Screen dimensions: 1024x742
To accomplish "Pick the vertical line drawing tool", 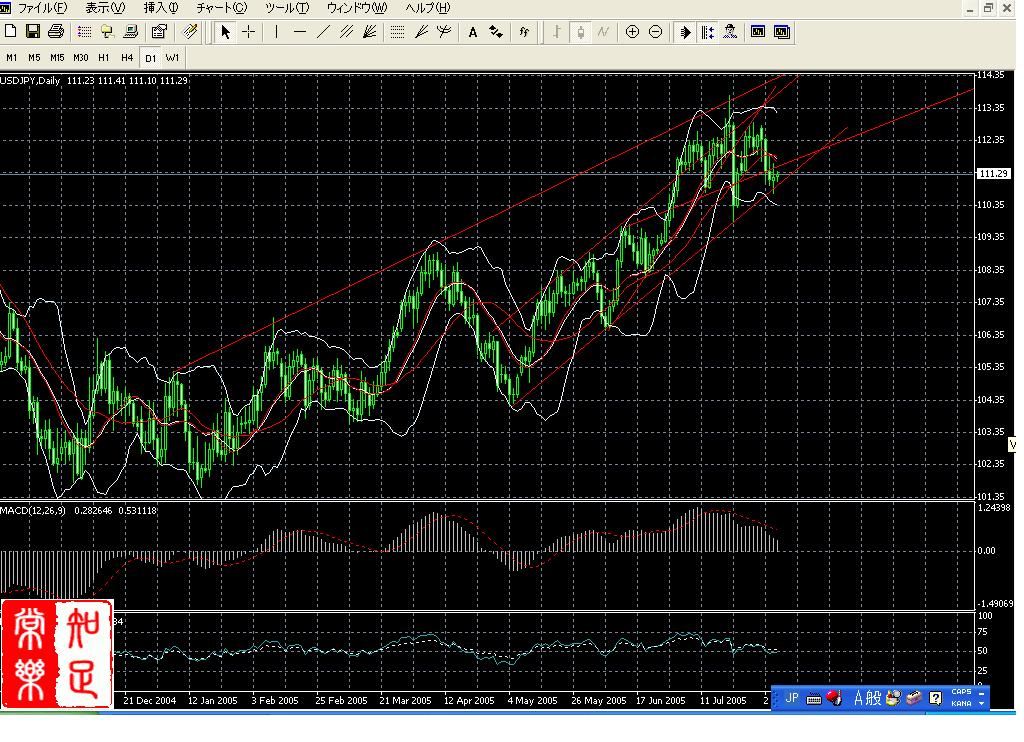I will point(277,32).
